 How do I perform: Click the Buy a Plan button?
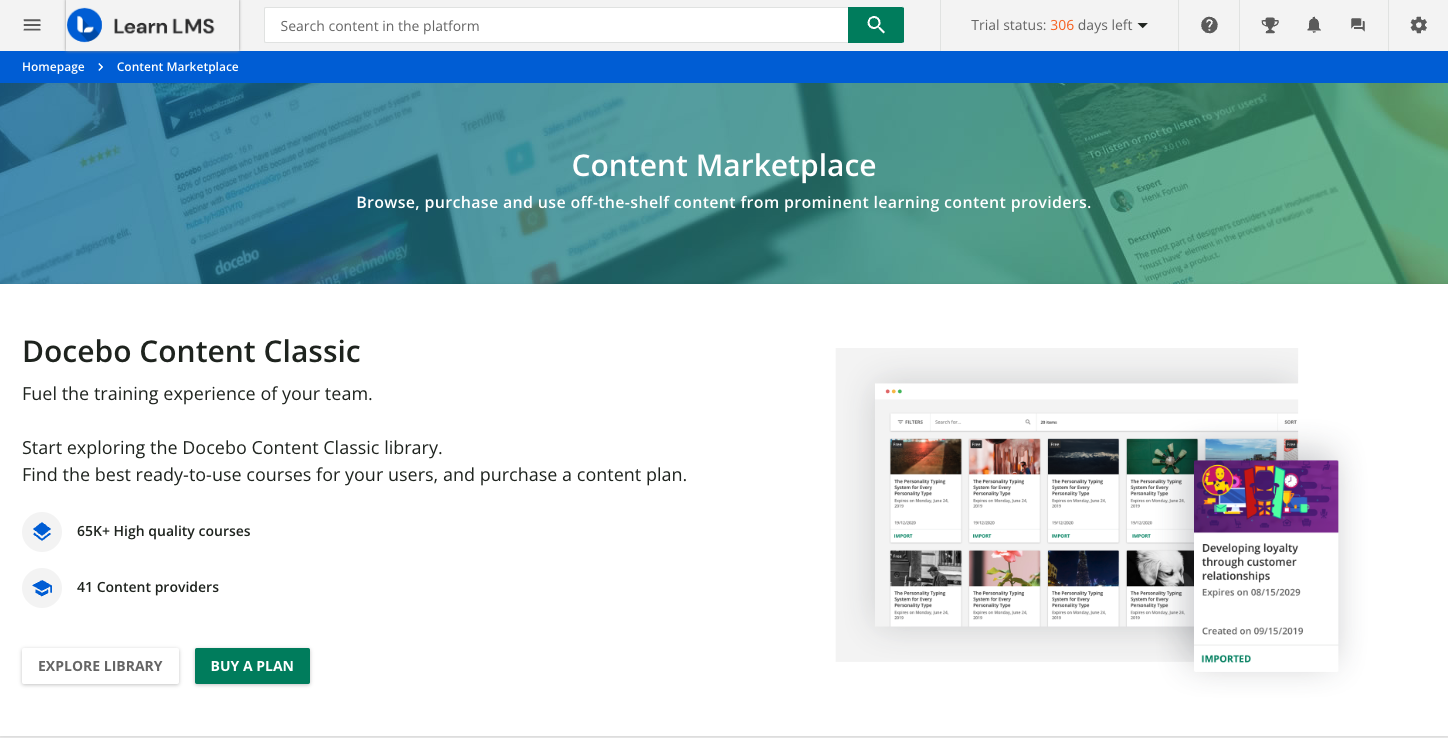tap(252, 665)
